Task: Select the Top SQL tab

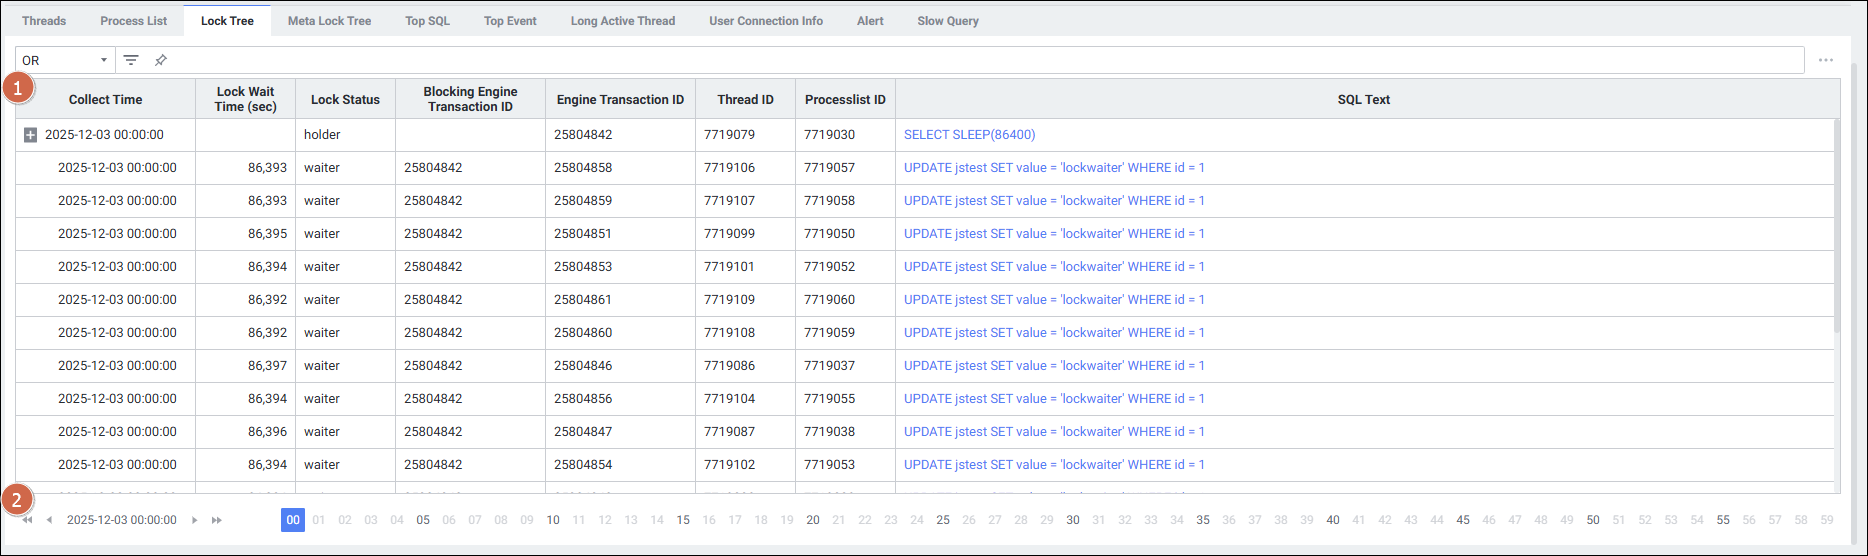Action: point(427,21)
